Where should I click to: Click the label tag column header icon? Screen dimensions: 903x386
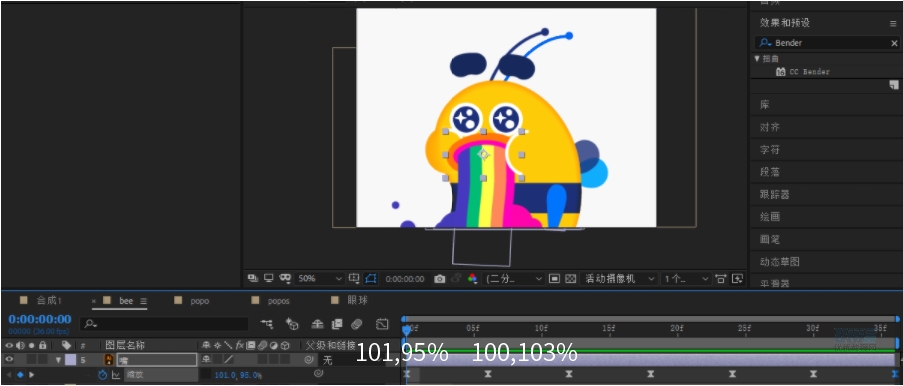click(x=66, y=345)
